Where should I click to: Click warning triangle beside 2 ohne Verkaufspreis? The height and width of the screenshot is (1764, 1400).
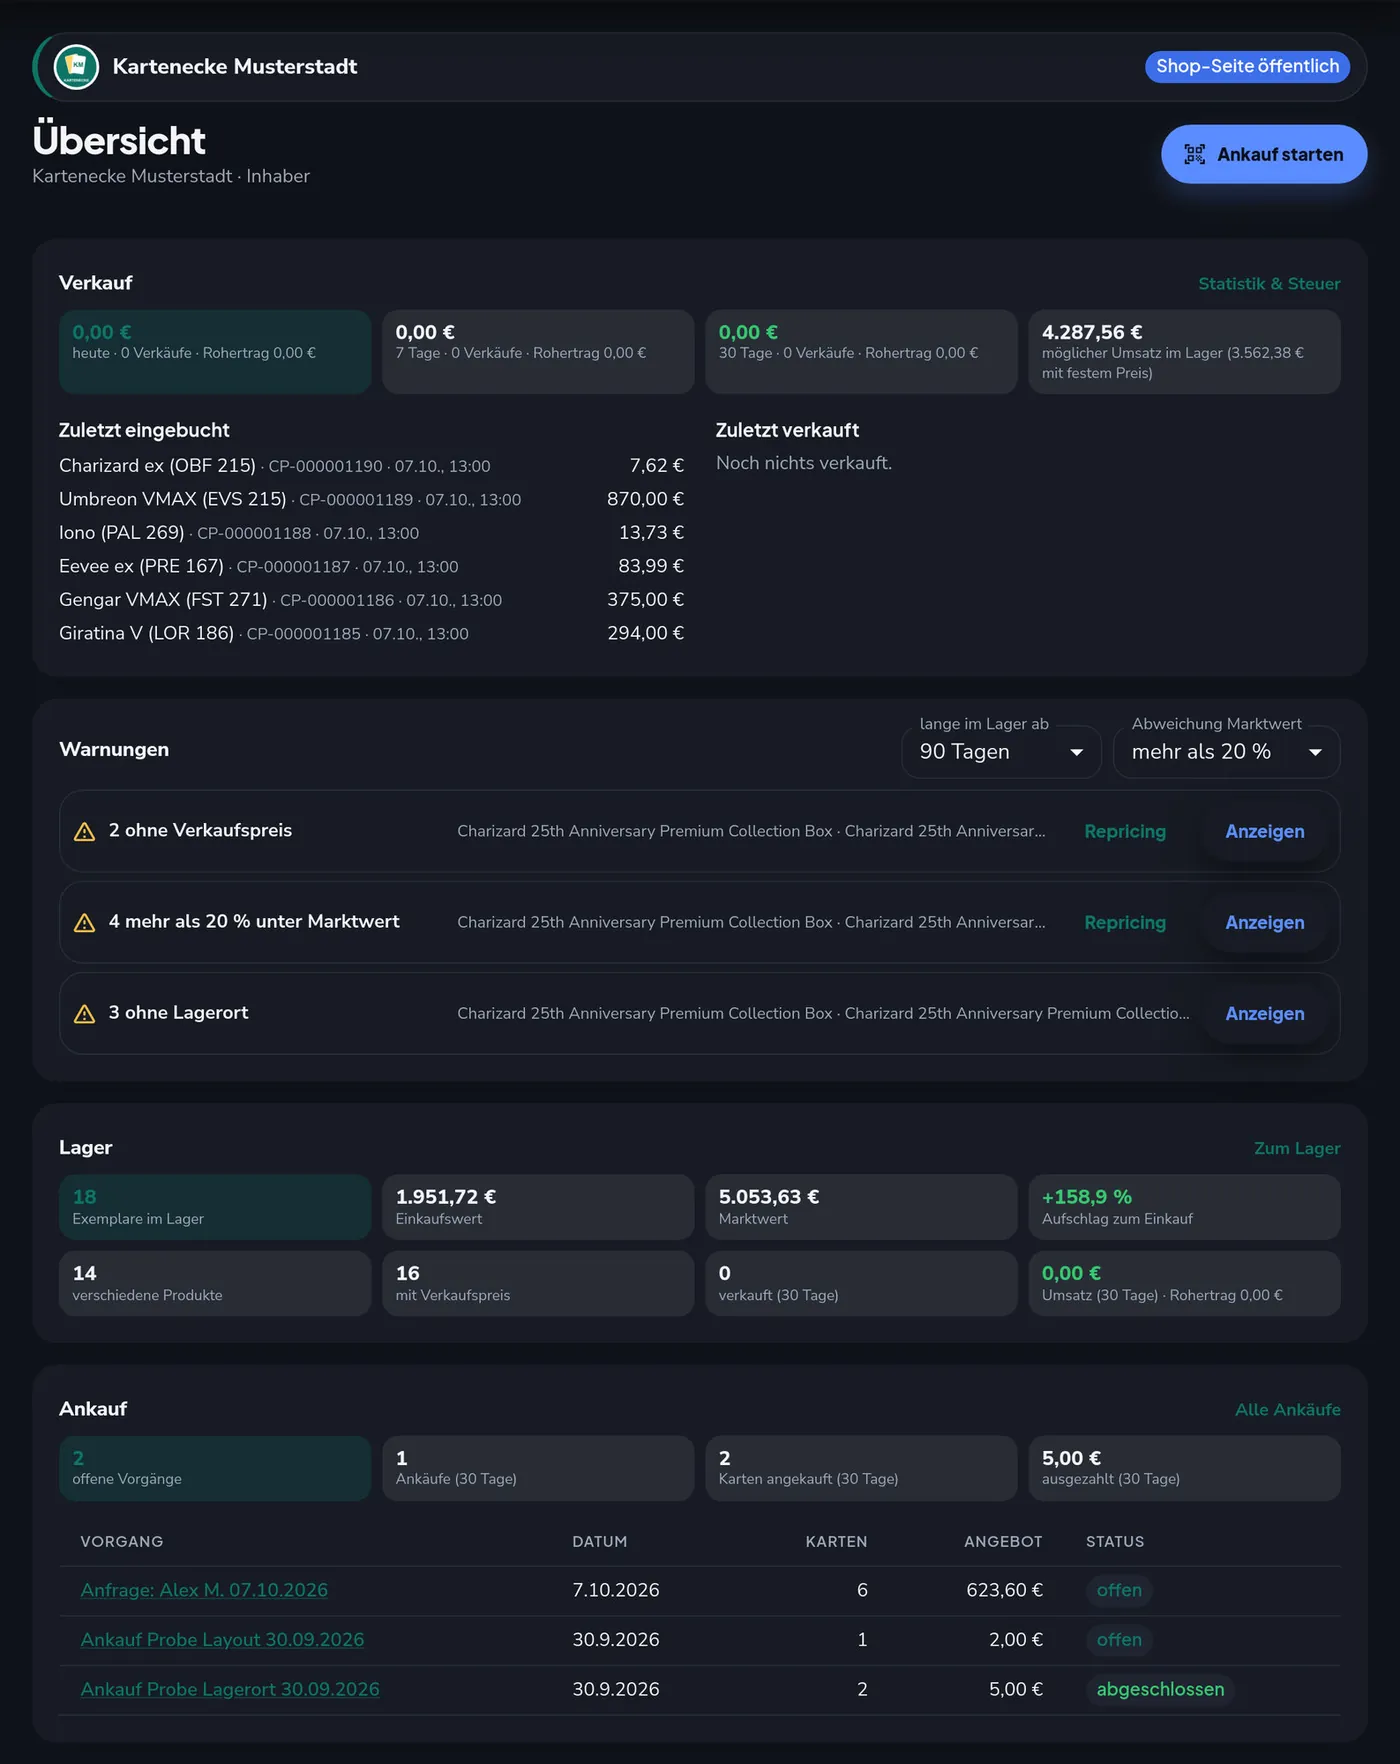[85, 832]
